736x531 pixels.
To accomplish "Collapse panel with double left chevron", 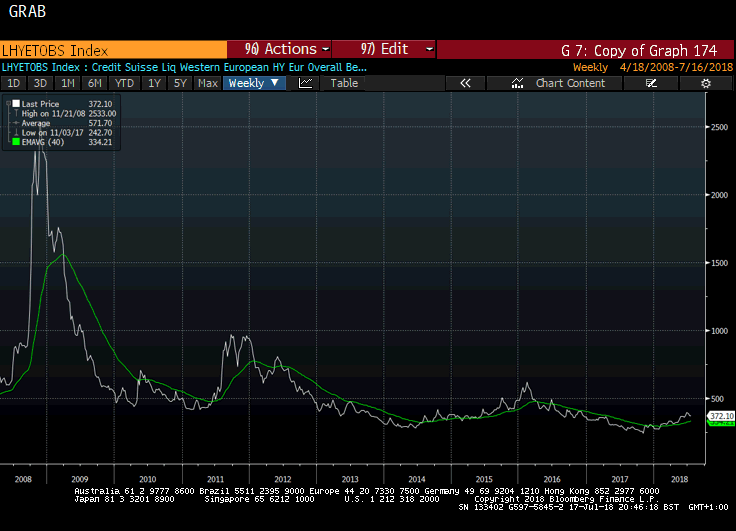I will [465, 83].
